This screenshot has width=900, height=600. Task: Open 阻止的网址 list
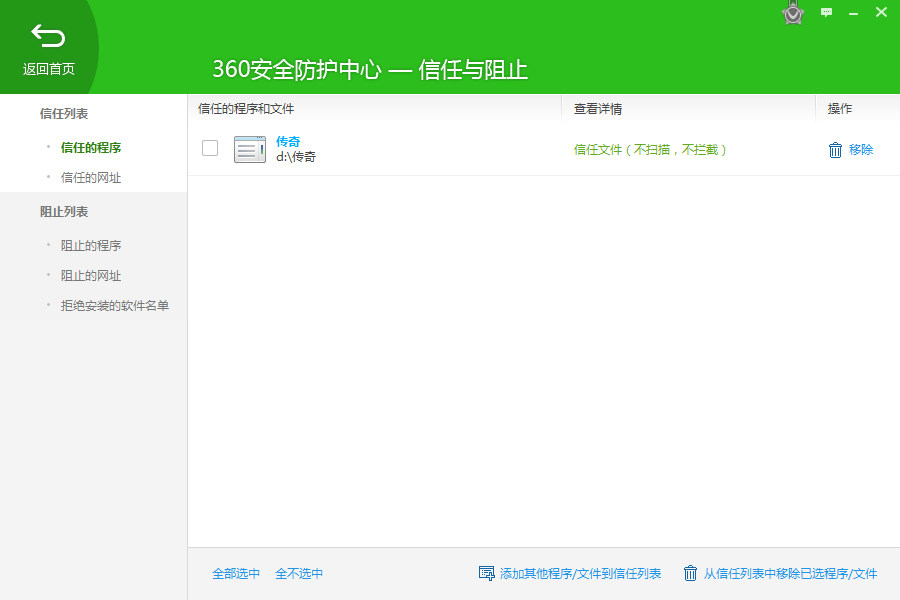(x=91, y=276)
